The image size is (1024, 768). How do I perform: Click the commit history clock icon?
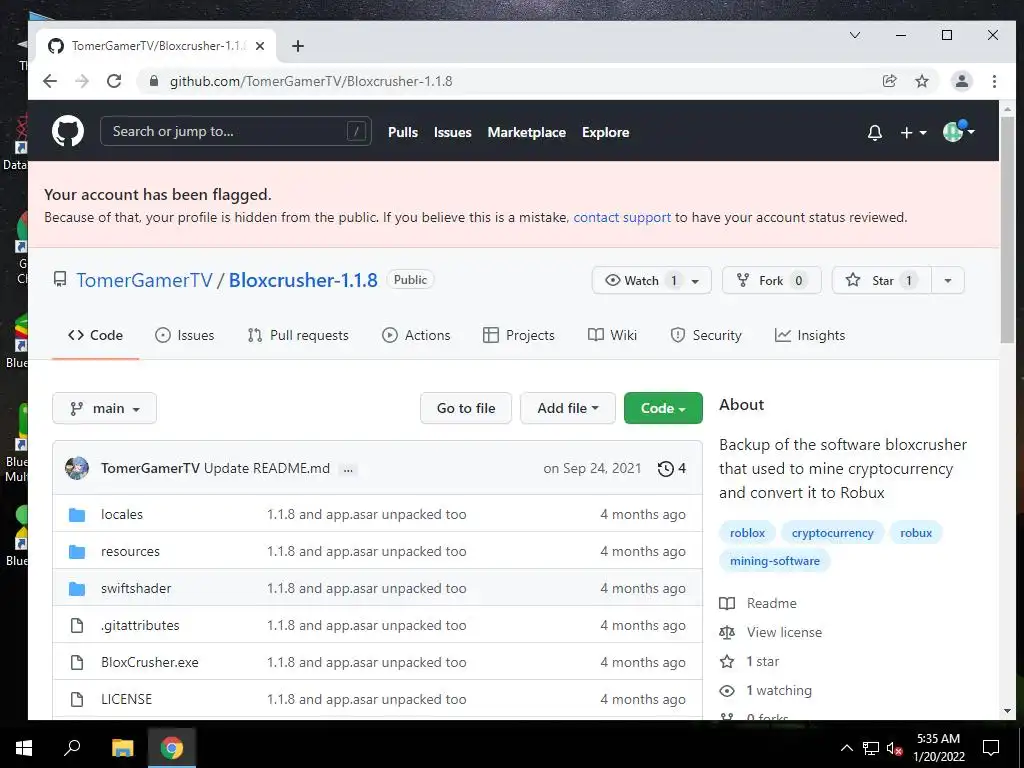[x=665, y=468]
